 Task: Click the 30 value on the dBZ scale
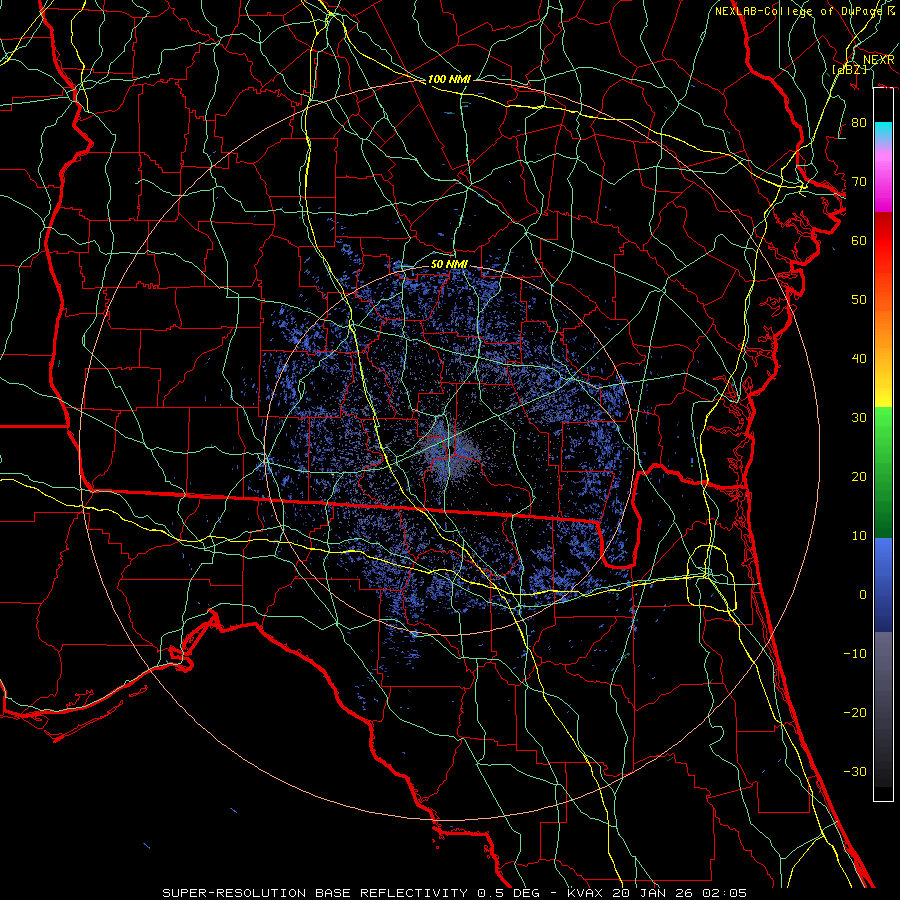(859, 418)
